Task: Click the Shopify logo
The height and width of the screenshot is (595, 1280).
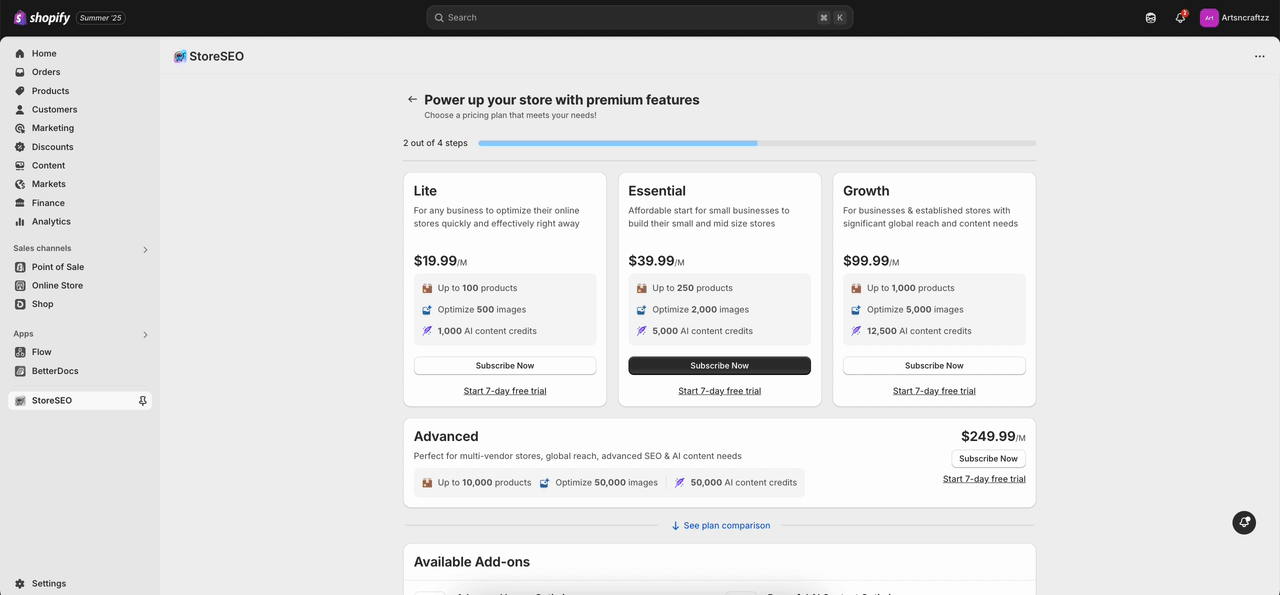Action: pyautogui.click(x=42, y=18)
